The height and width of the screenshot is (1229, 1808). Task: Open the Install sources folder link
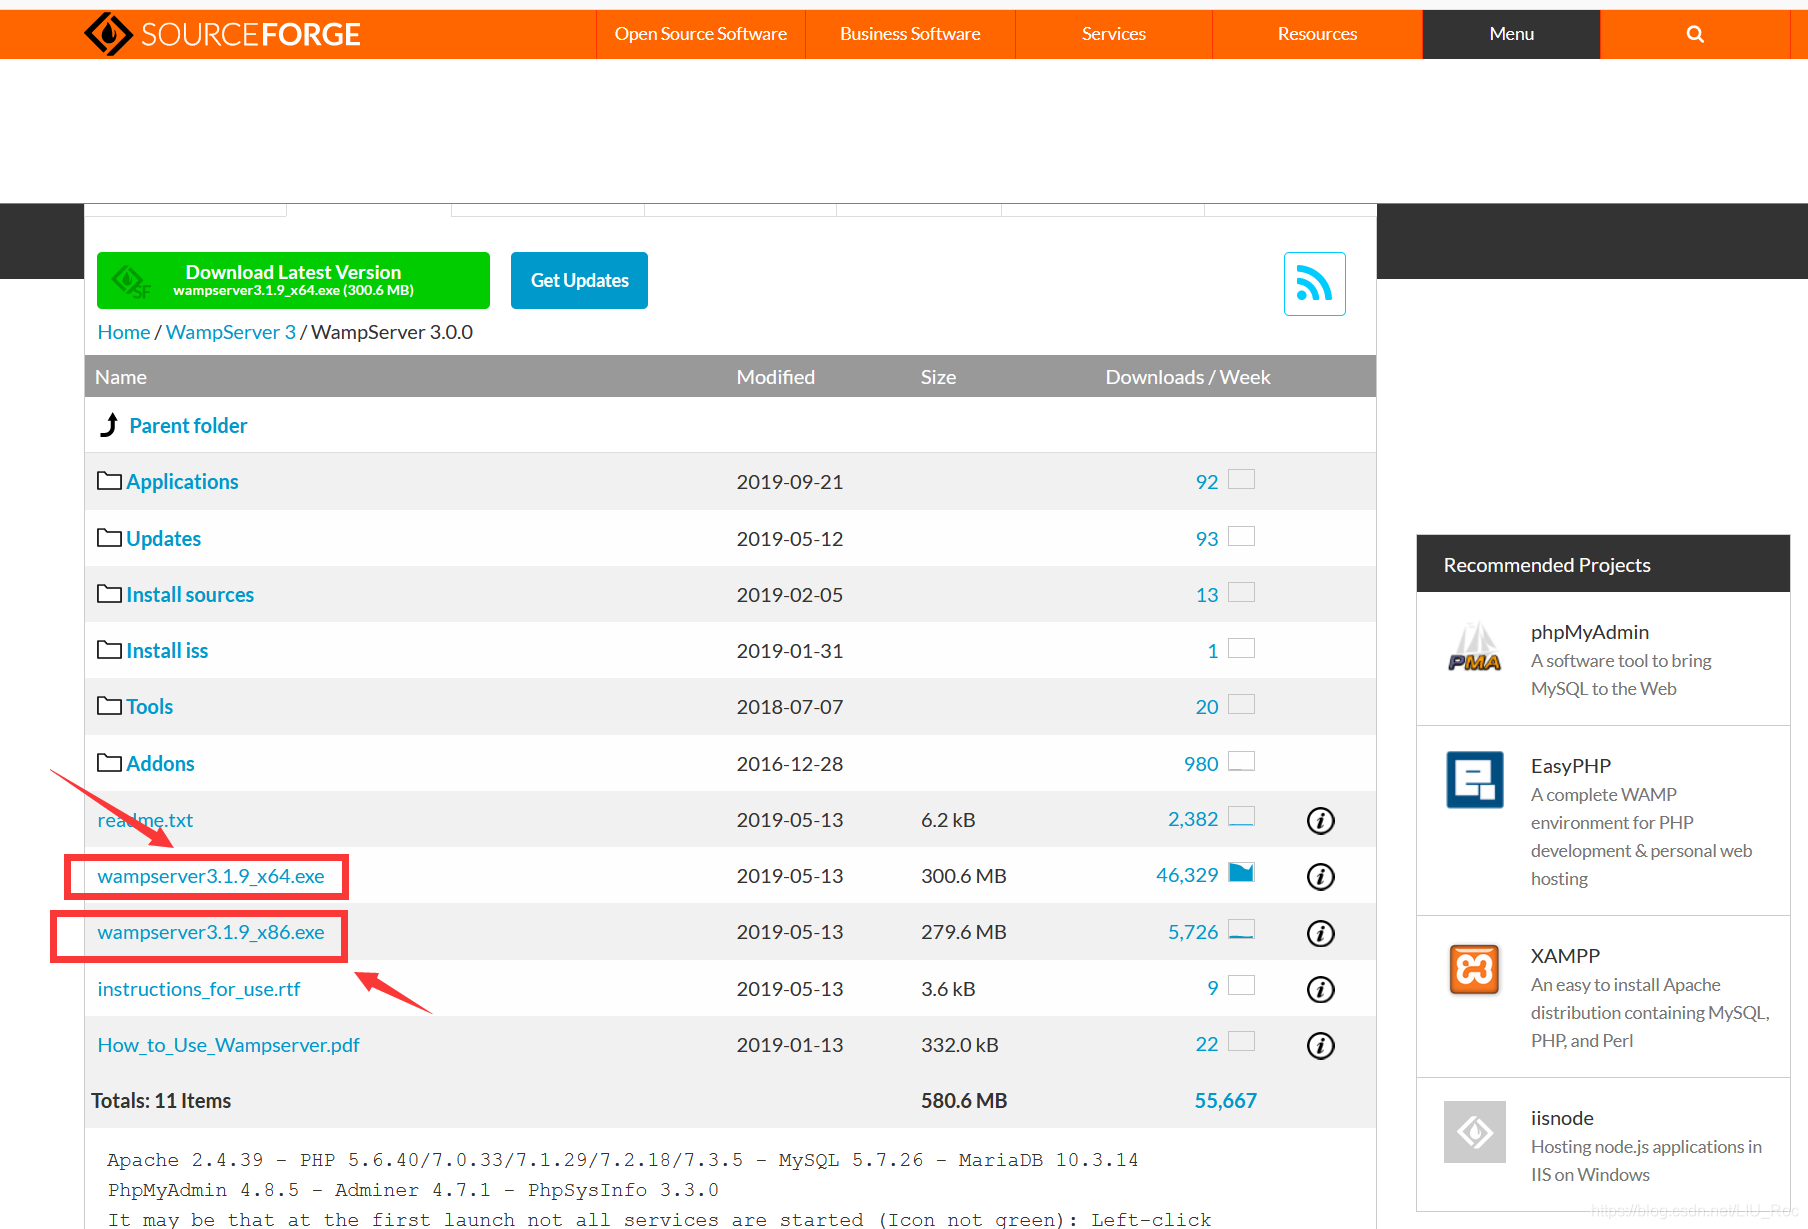190,595
